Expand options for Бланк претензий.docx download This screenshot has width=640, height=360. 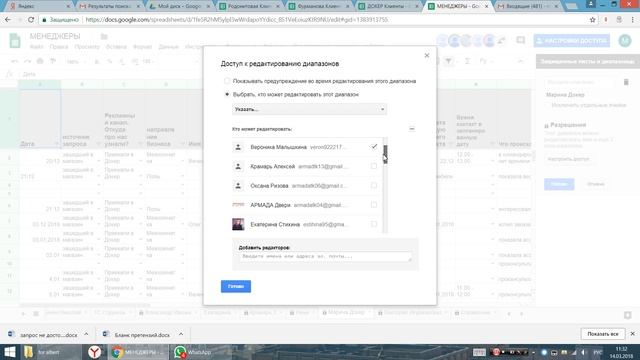point(181,334)
